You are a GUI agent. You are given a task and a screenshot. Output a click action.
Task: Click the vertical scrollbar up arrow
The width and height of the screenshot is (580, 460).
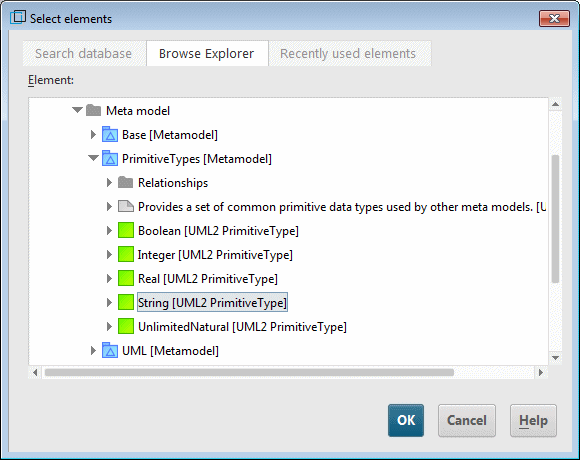(x=555, y=104)
